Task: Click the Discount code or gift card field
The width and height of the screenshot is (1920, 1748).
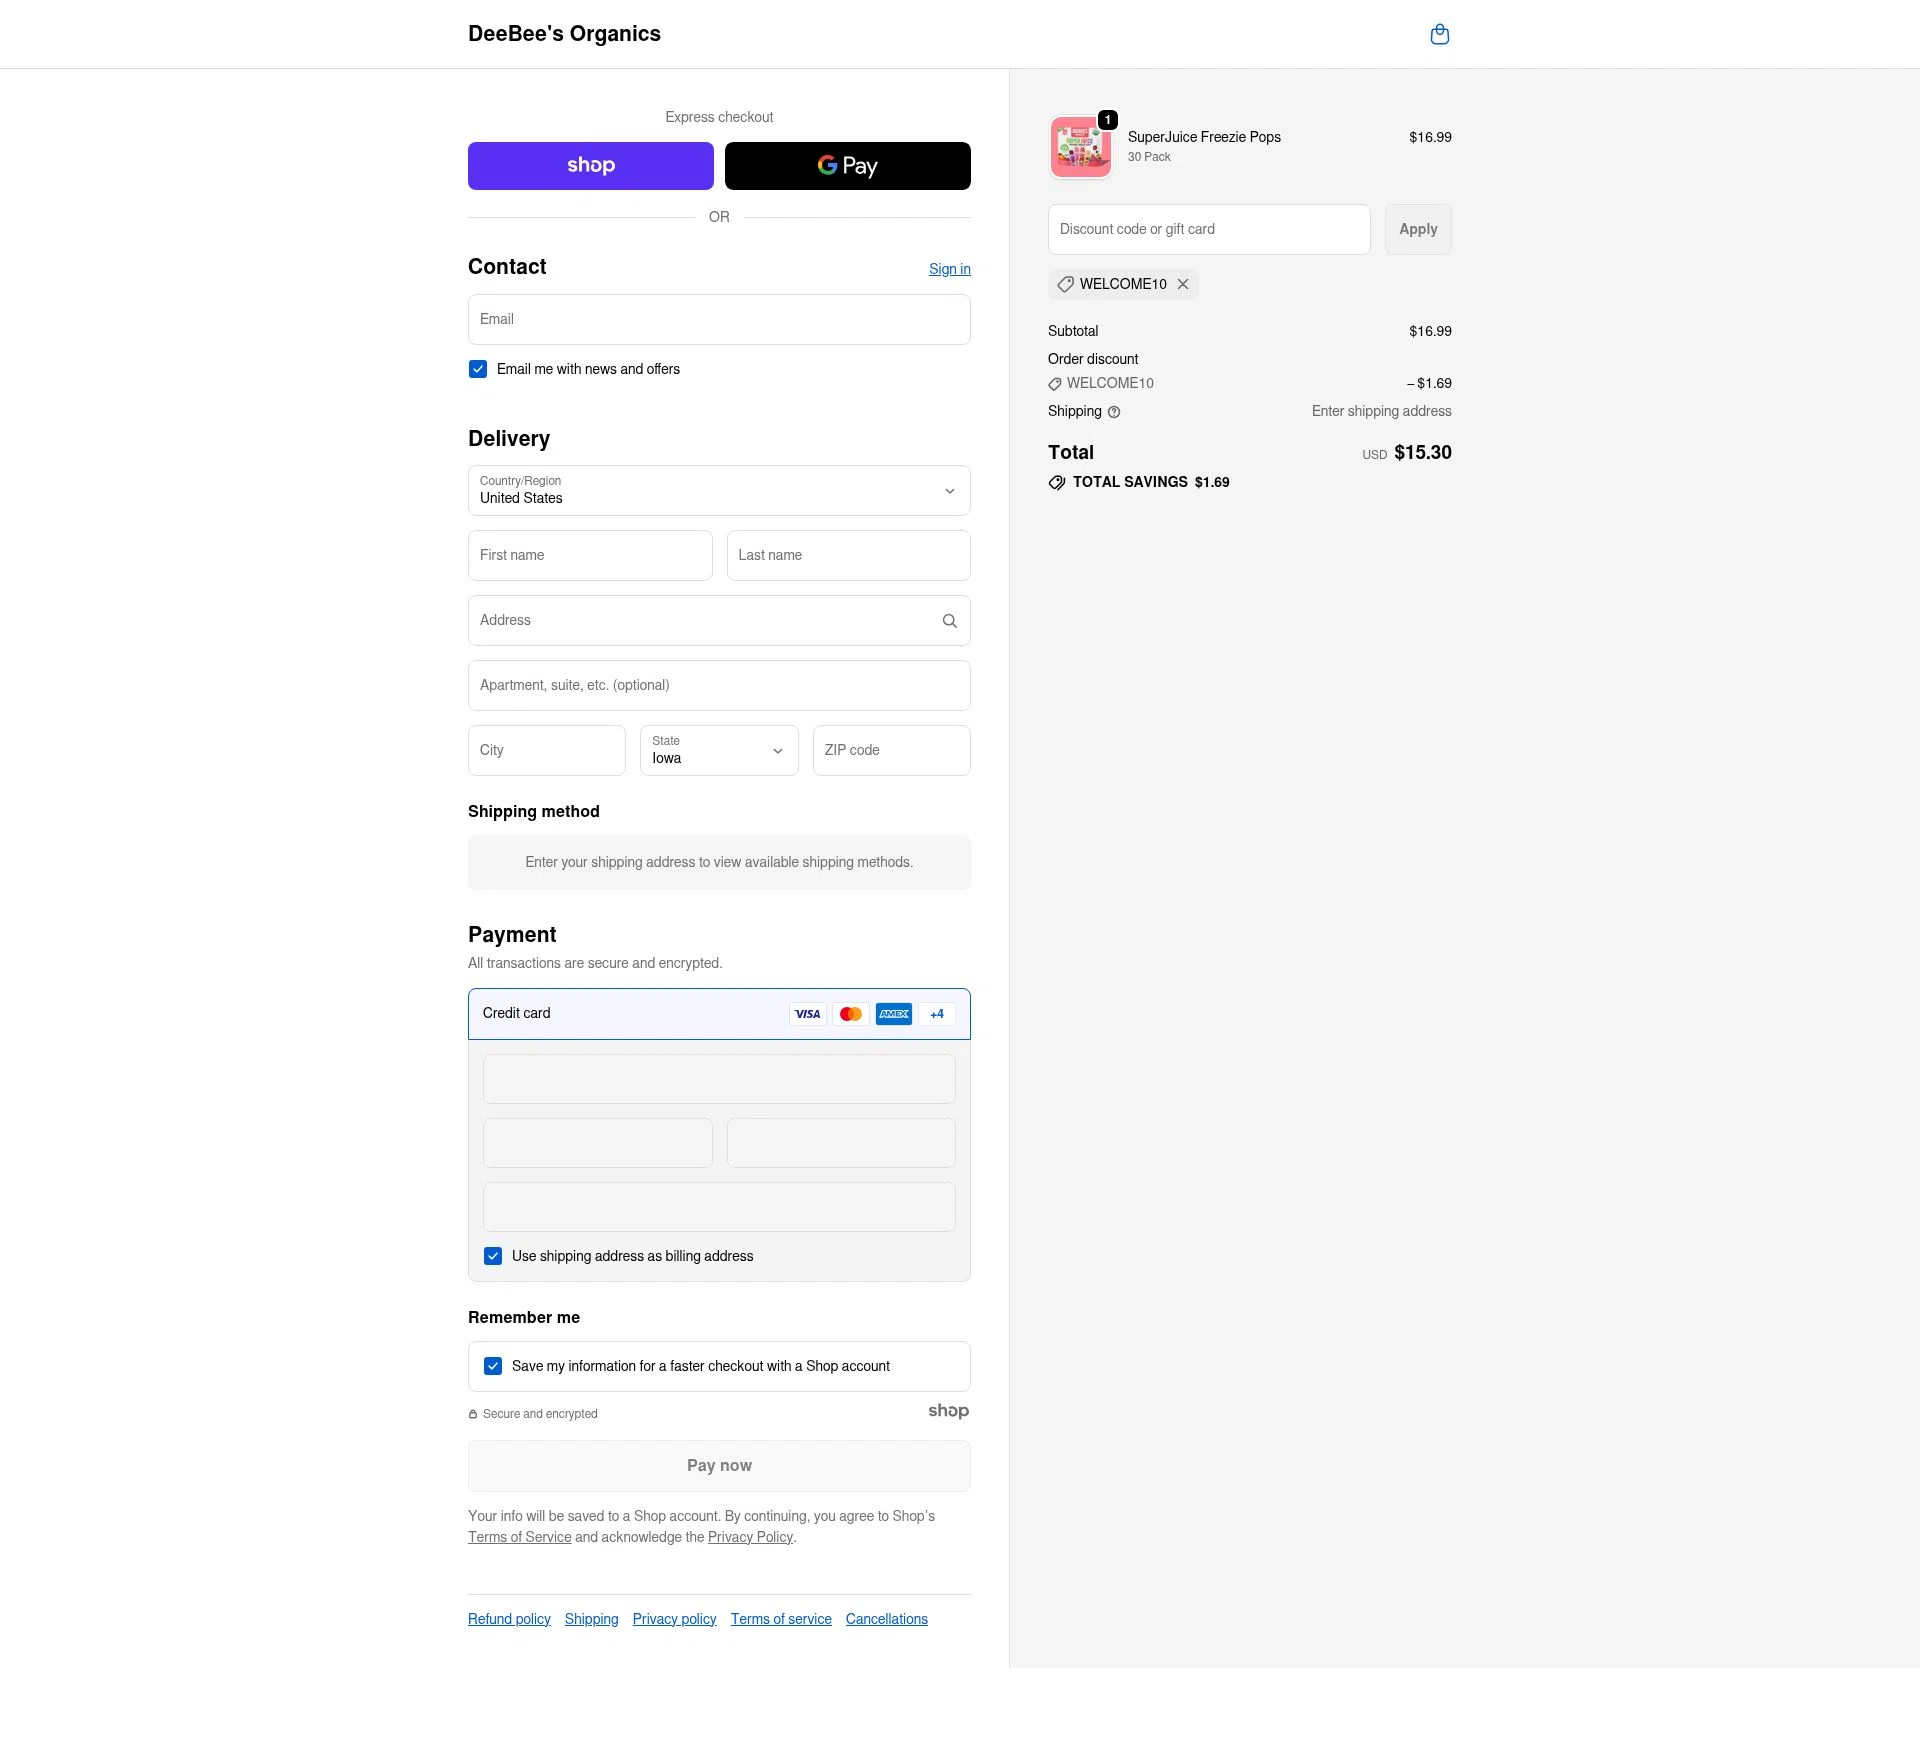Action: pyautogui.click(x=1208, y=230)
